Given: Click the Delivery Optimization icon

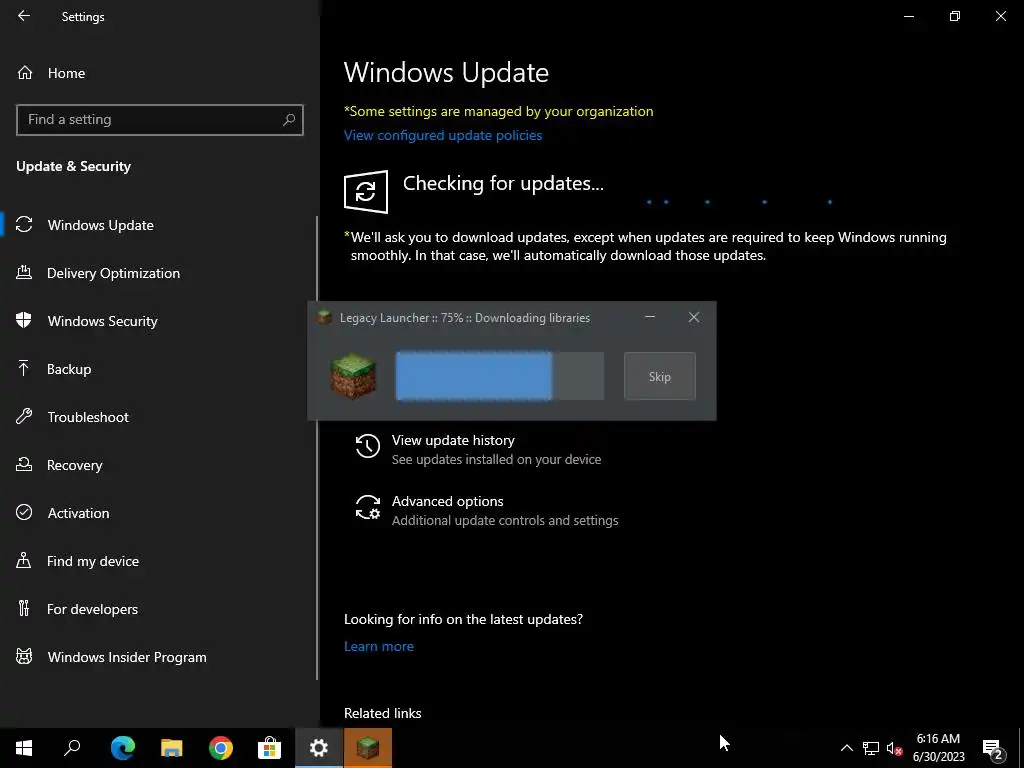Looking at the screenshot, I should point(24,272).
